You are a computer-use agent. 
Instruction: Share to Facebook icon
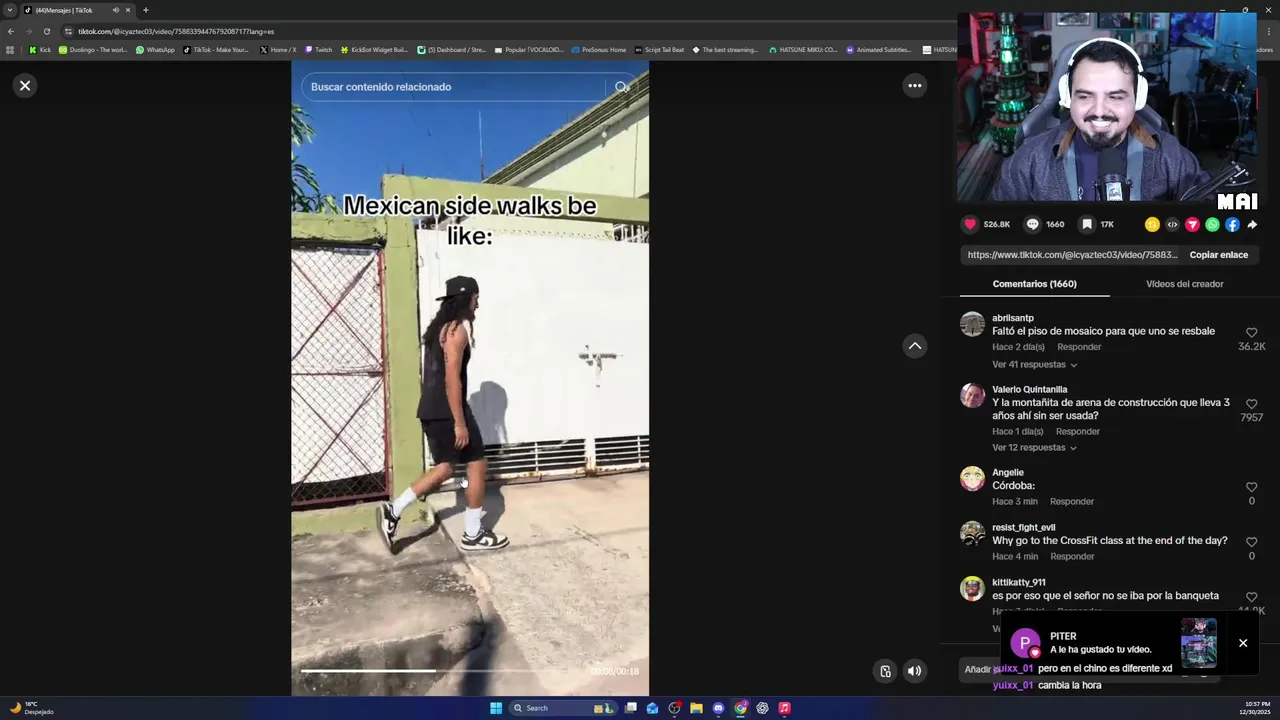1232,225
